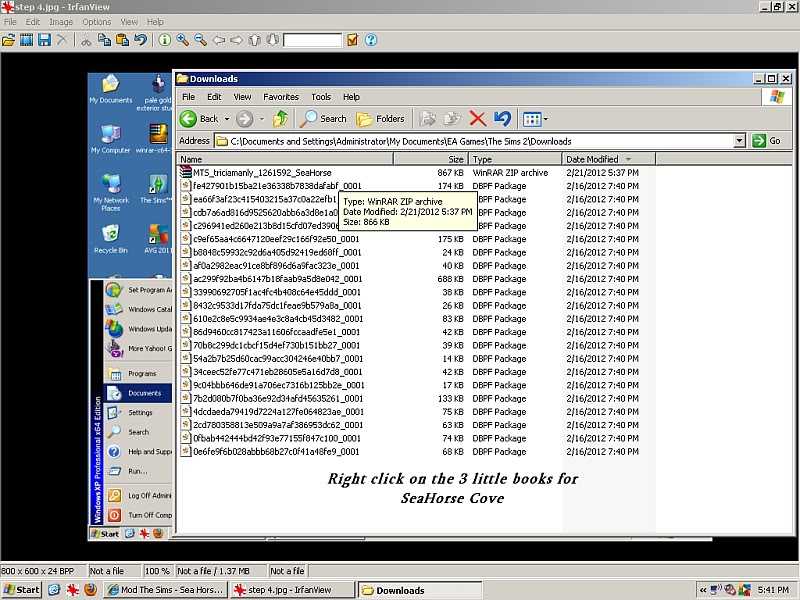Click Search in the Downloads toolbar
The width and height of the screenshot is (800, 600).
pos(322,119)
